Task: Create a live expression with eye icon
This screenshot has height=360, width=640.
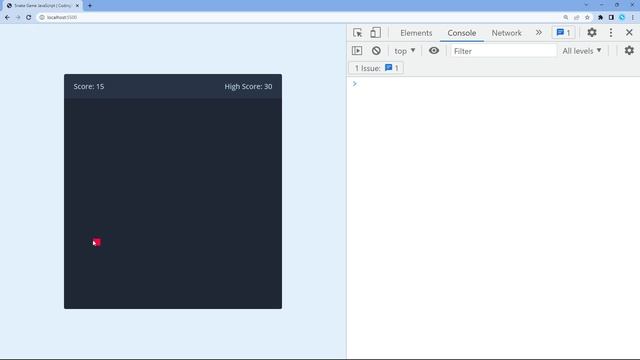Action: point(434,51)
